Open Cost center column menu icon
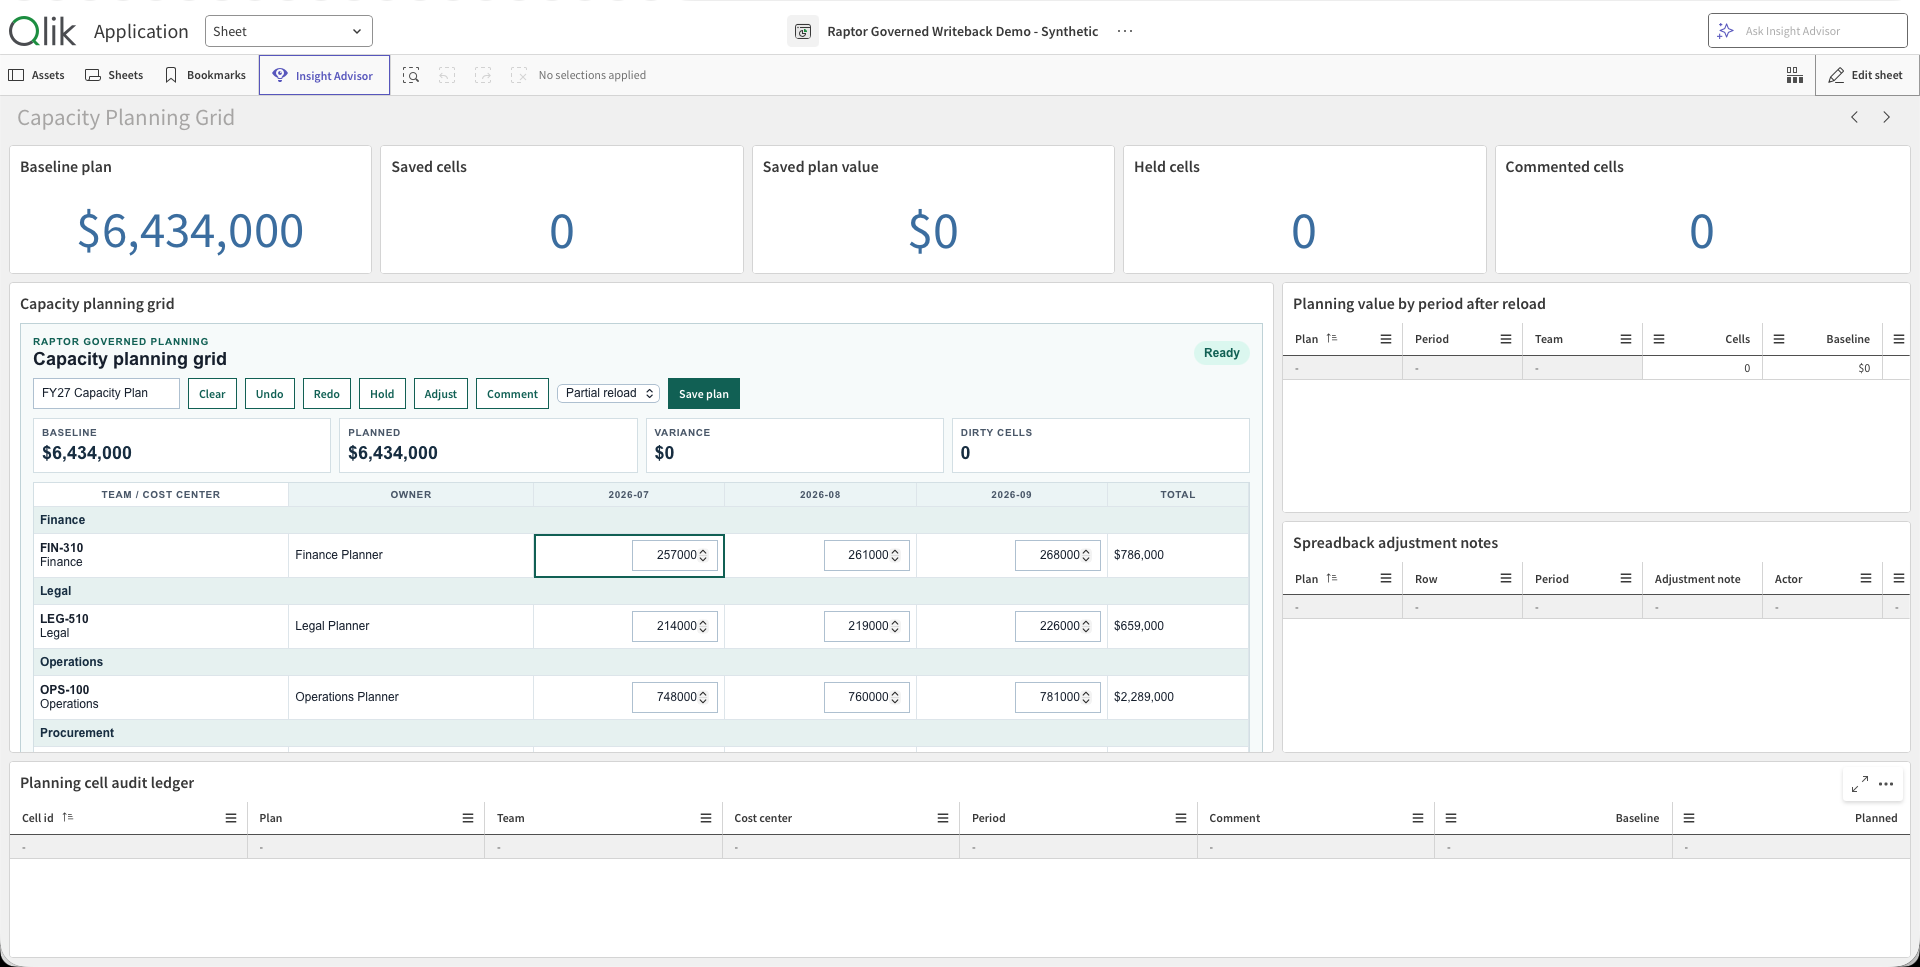This screenshot has height=967, width=1920. click(942, 818)
